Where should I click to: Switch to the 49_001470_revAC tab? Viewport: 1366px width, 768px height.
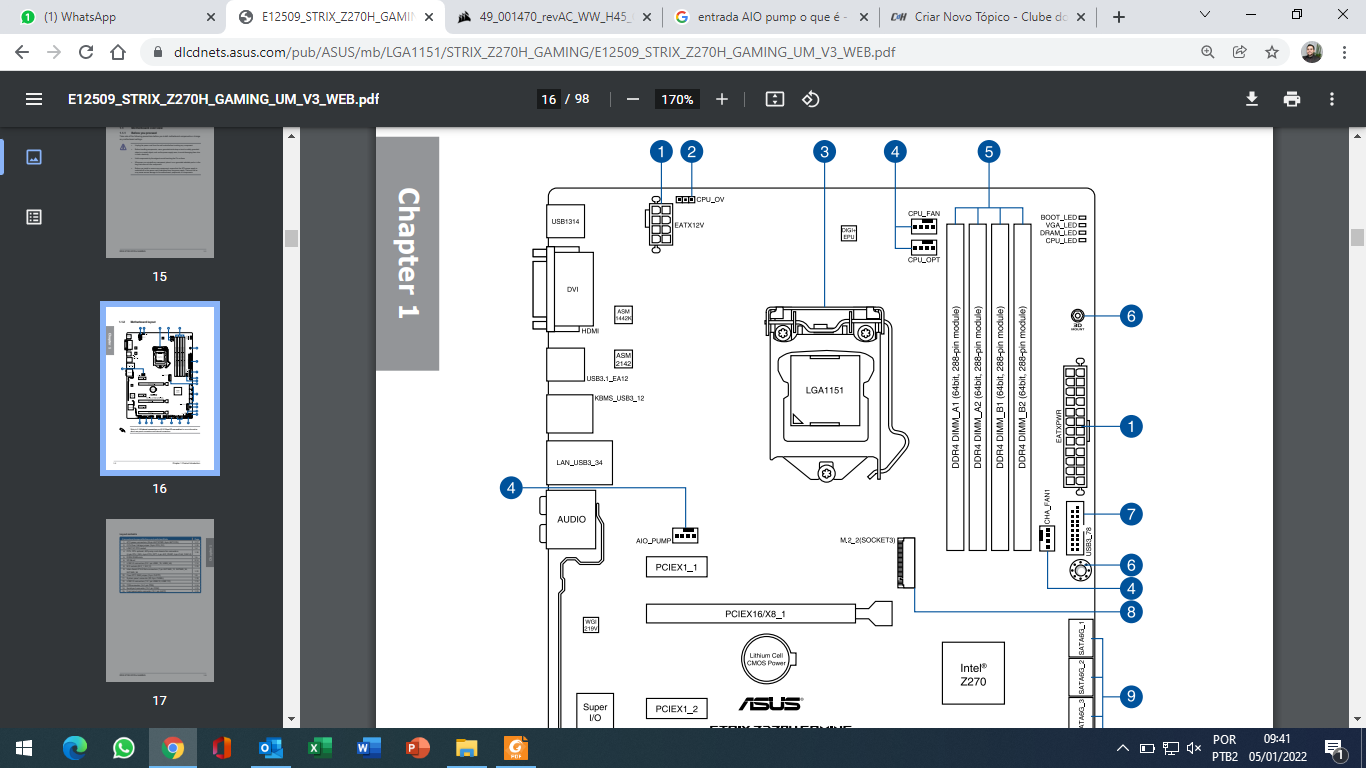[553, 17]
